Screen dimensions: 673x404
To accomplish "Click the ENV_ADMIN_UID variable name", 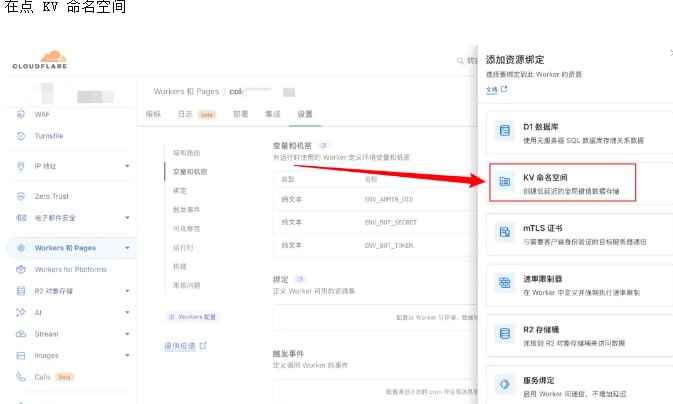I will (389, 199).
